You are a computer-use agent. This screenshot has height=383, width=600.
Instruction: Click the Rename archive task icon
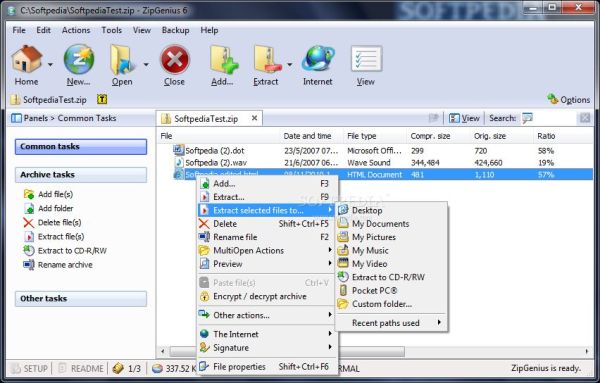click(x=29, y=265)
